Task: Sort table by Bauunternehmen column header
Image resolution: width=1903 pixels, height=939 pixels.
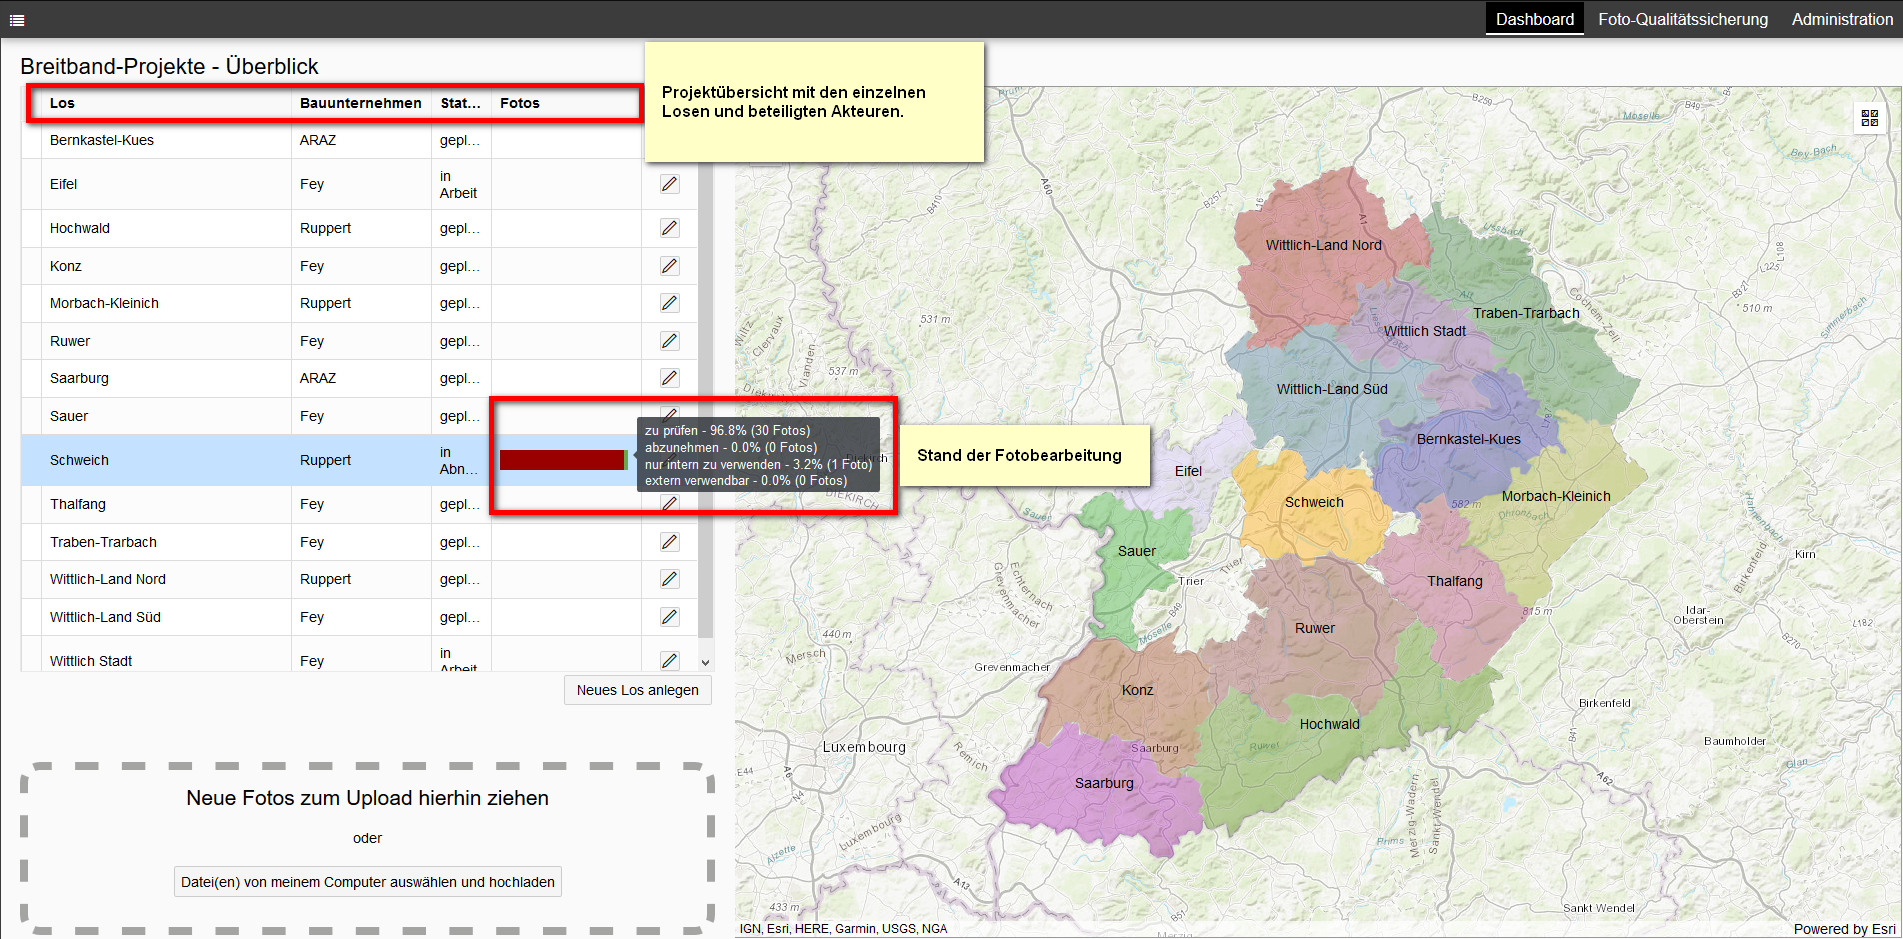Action: tap(361, 103)
